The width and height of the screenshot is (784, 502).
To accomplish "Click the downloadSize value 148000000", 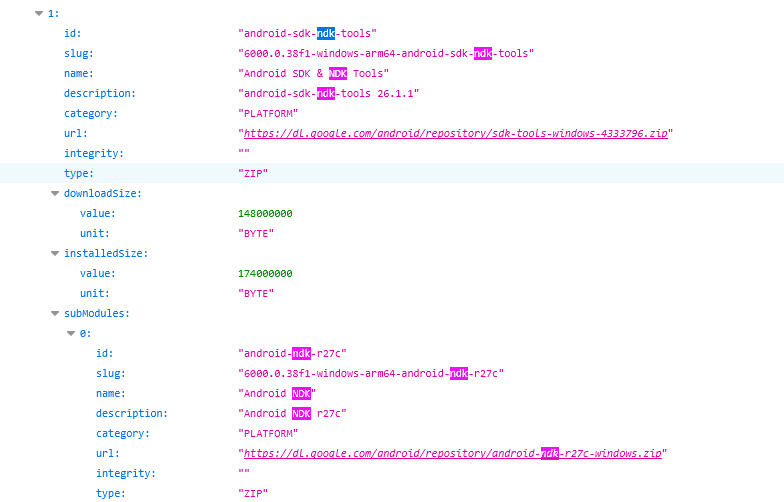I will tap(265, 214).
